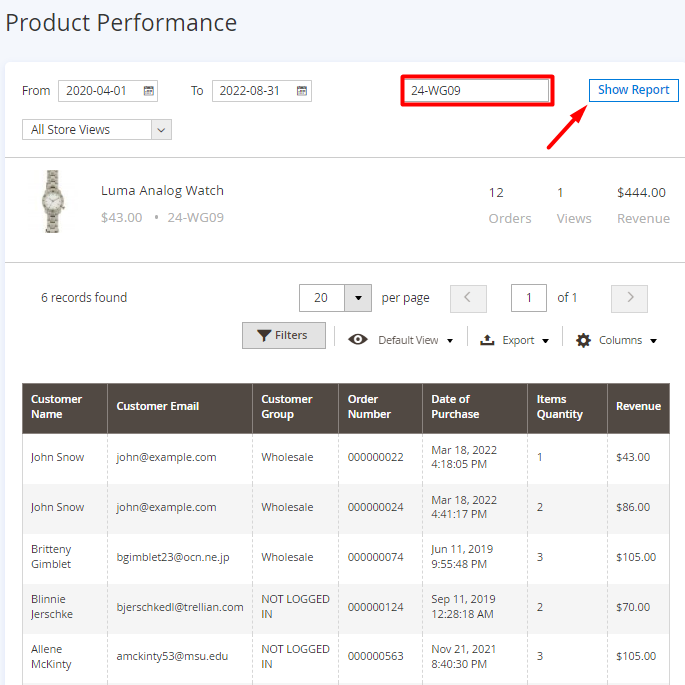Click the Show Report button
This screenshot has height=685, width=685.
point(633,90)
